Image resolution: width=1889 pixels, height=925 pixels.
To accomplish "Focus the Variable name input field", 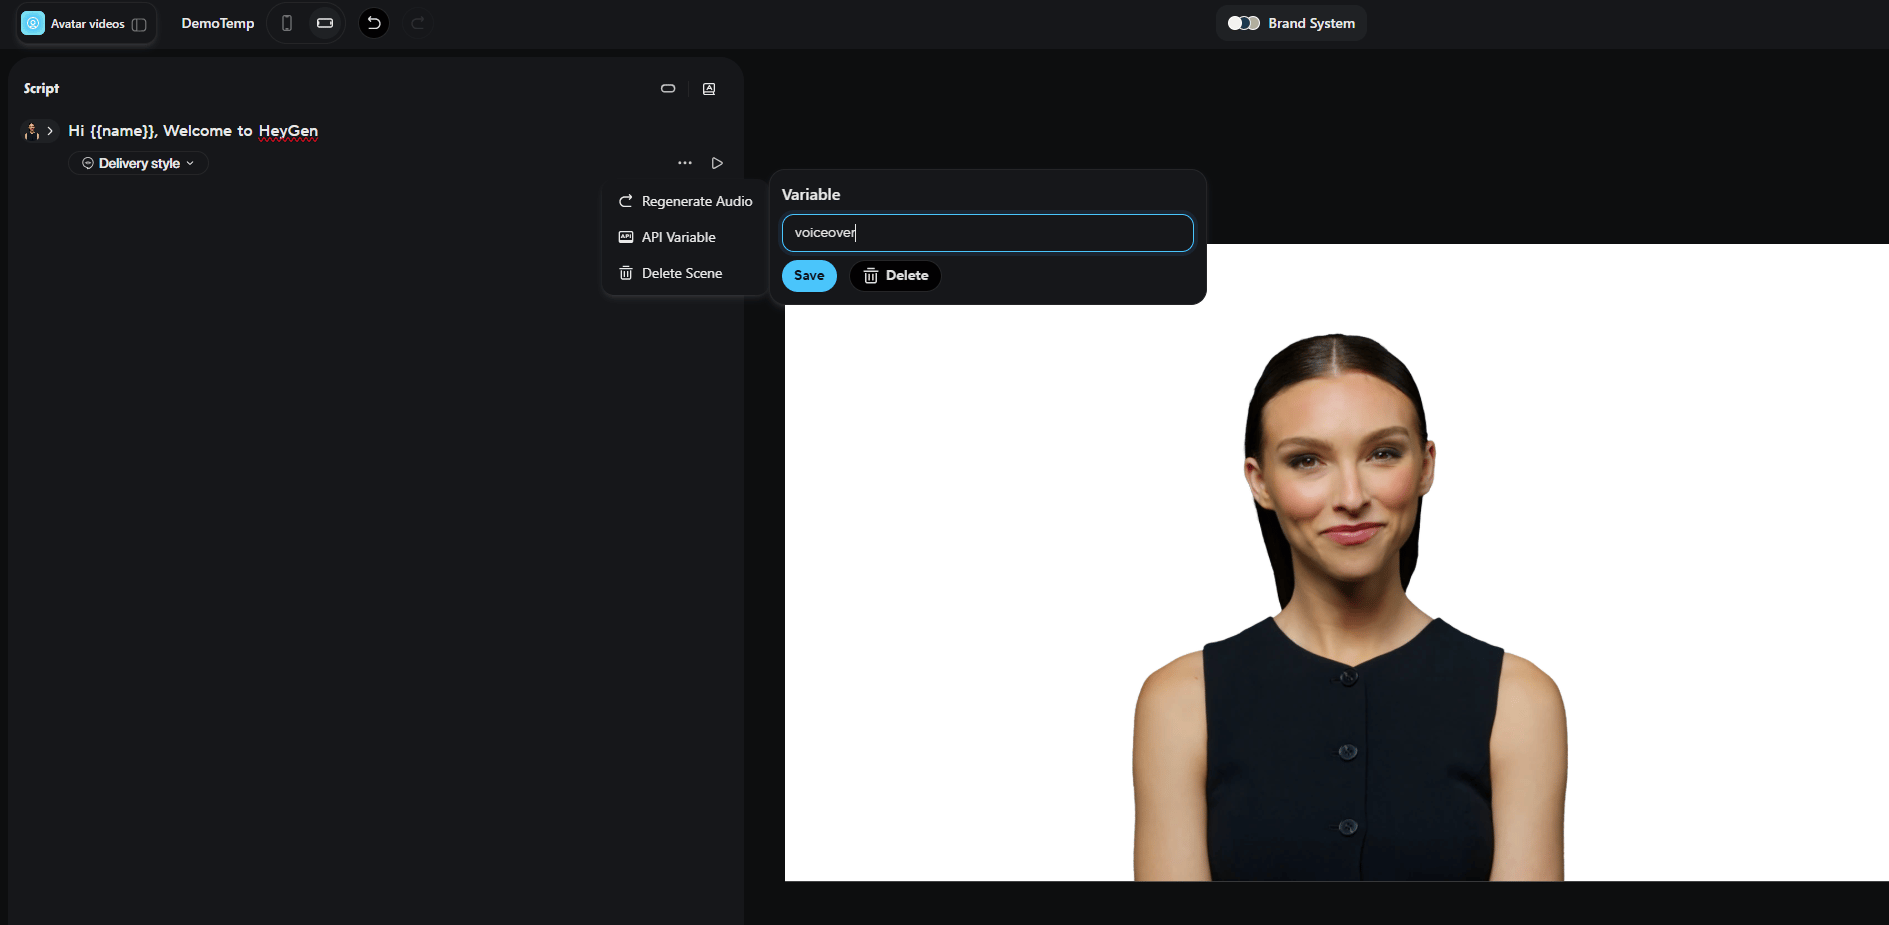I will (987, 233).
